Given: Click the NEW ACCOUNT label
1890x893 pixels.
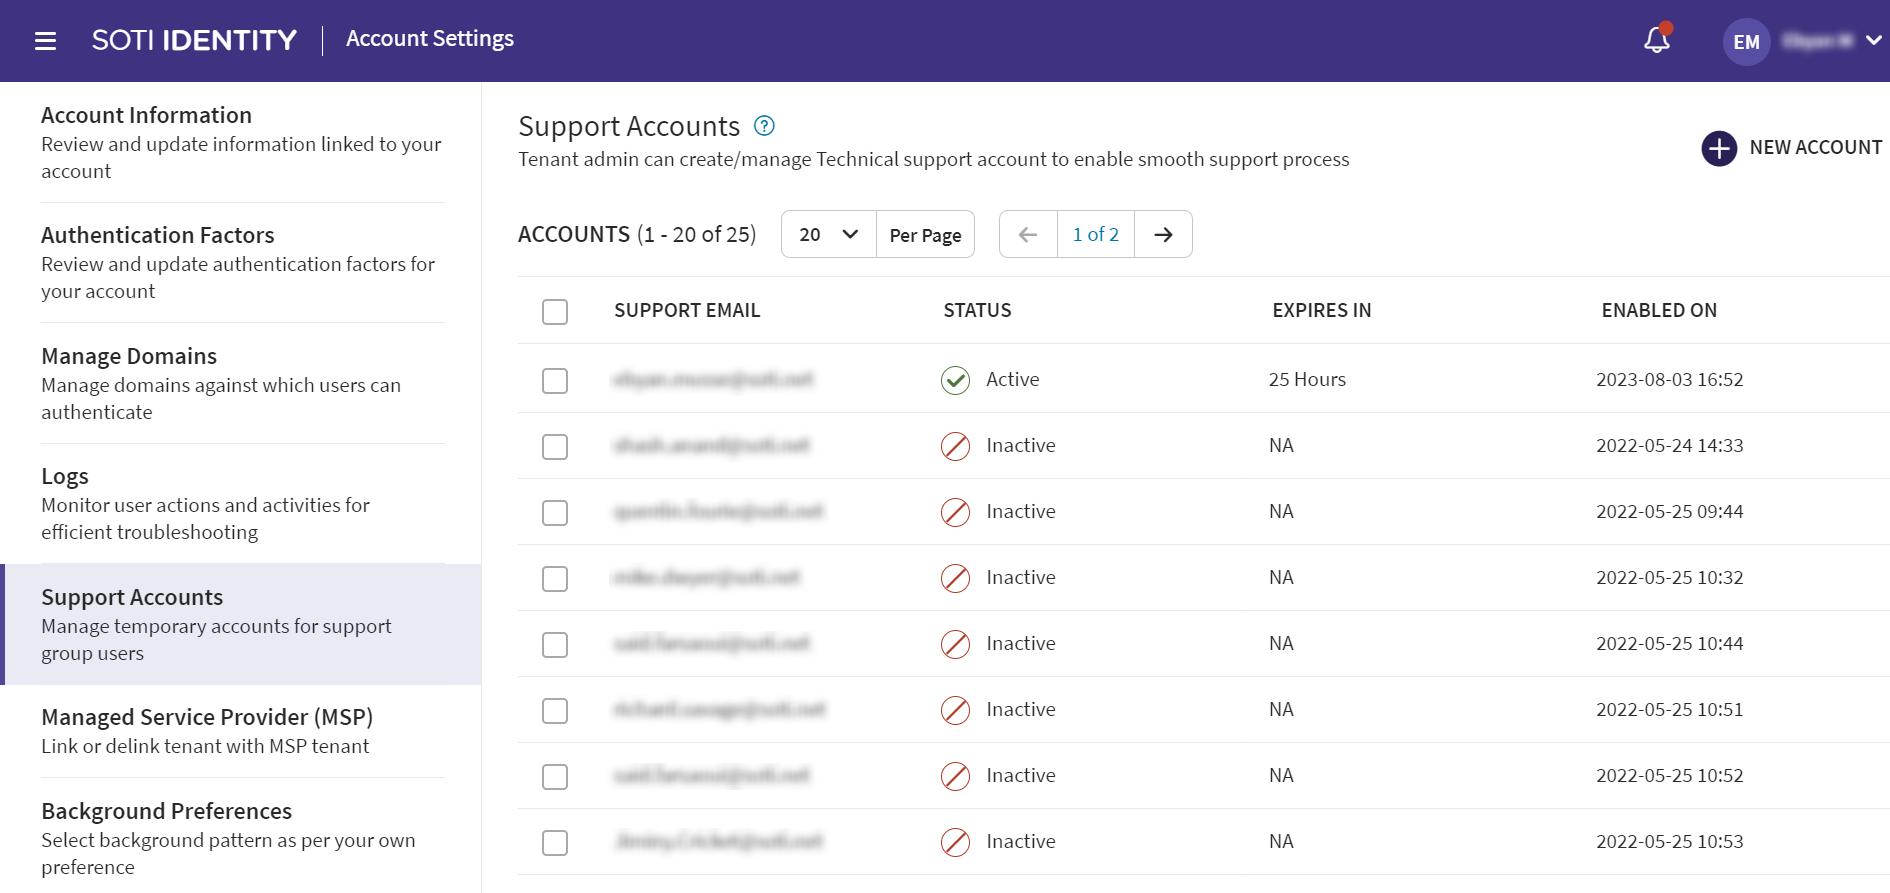Looking at the screenshot, I should (1815, 148).
